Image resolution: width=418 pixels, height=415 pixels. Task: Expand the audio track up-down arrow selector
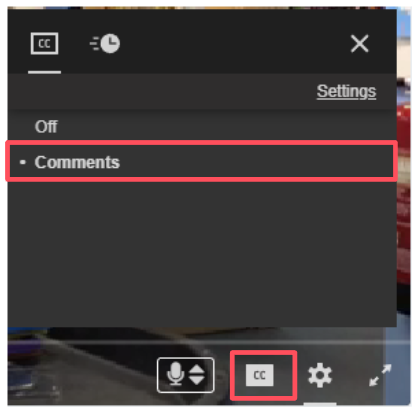coord(185,375)
